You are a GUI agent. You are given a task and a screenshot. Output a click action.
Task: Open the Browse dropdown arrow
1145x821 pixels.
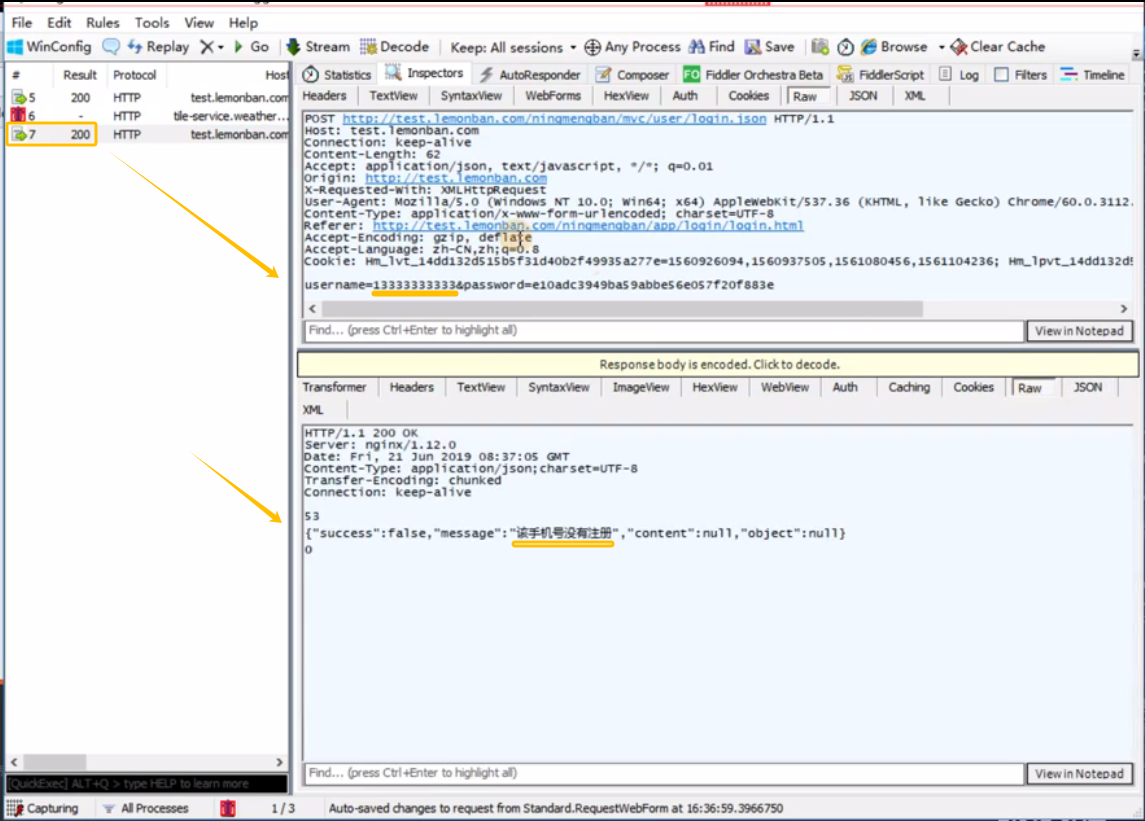(941, 47)
